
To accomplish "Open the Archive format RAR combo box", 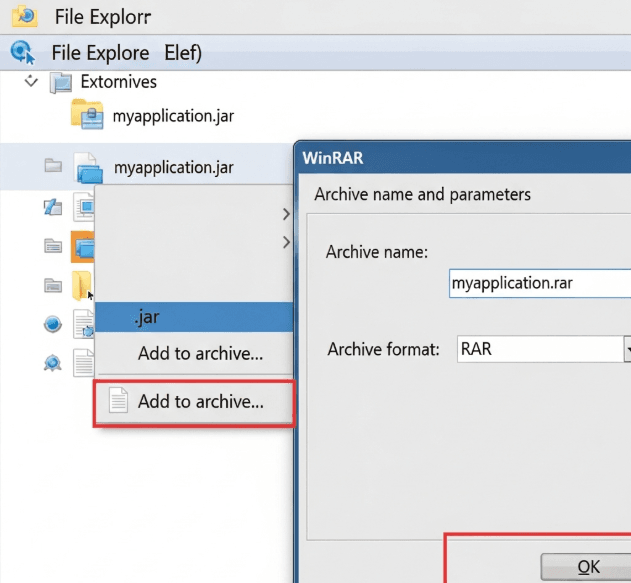I will [544, 349].
